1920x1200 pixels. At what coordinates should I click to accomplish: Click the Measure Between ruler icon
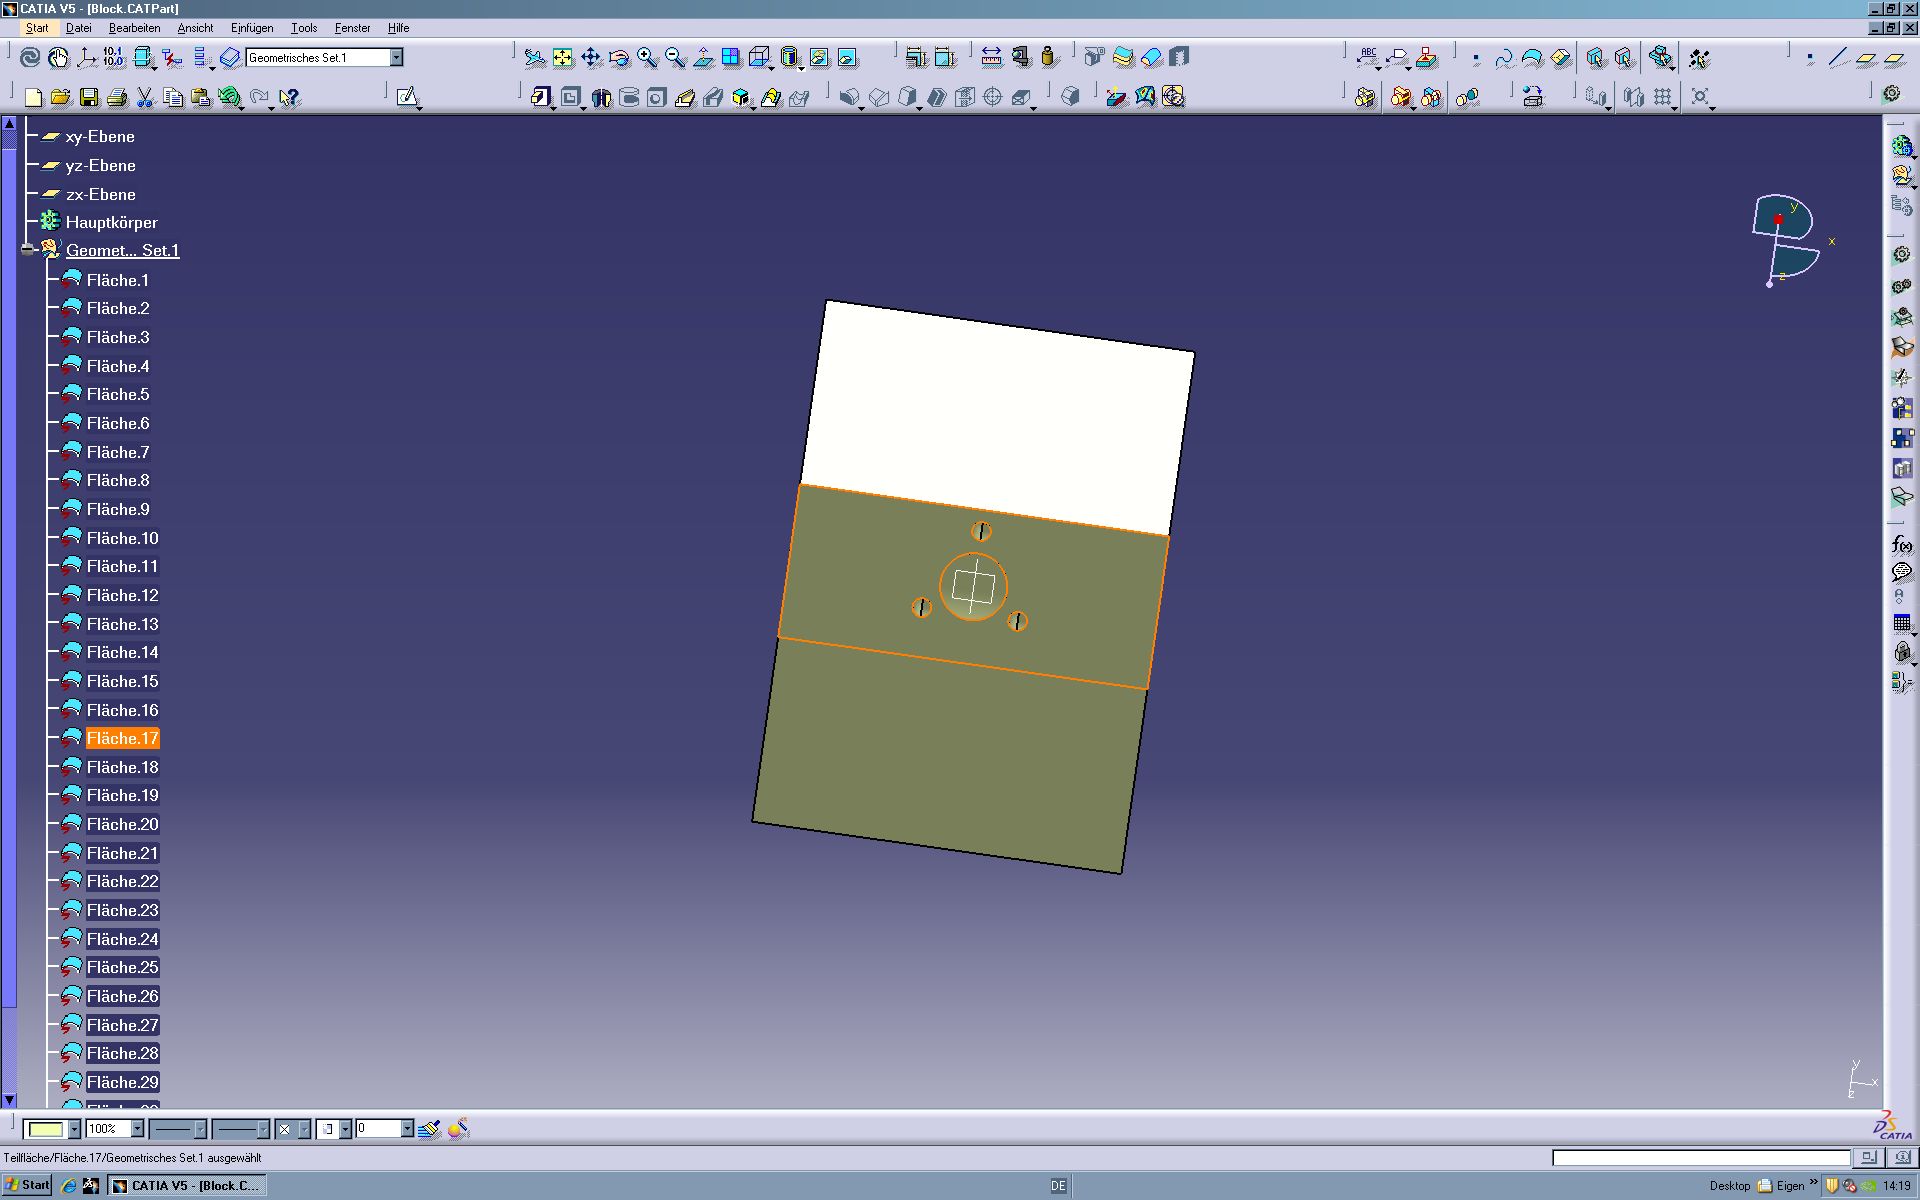click(x=991, y=58)
